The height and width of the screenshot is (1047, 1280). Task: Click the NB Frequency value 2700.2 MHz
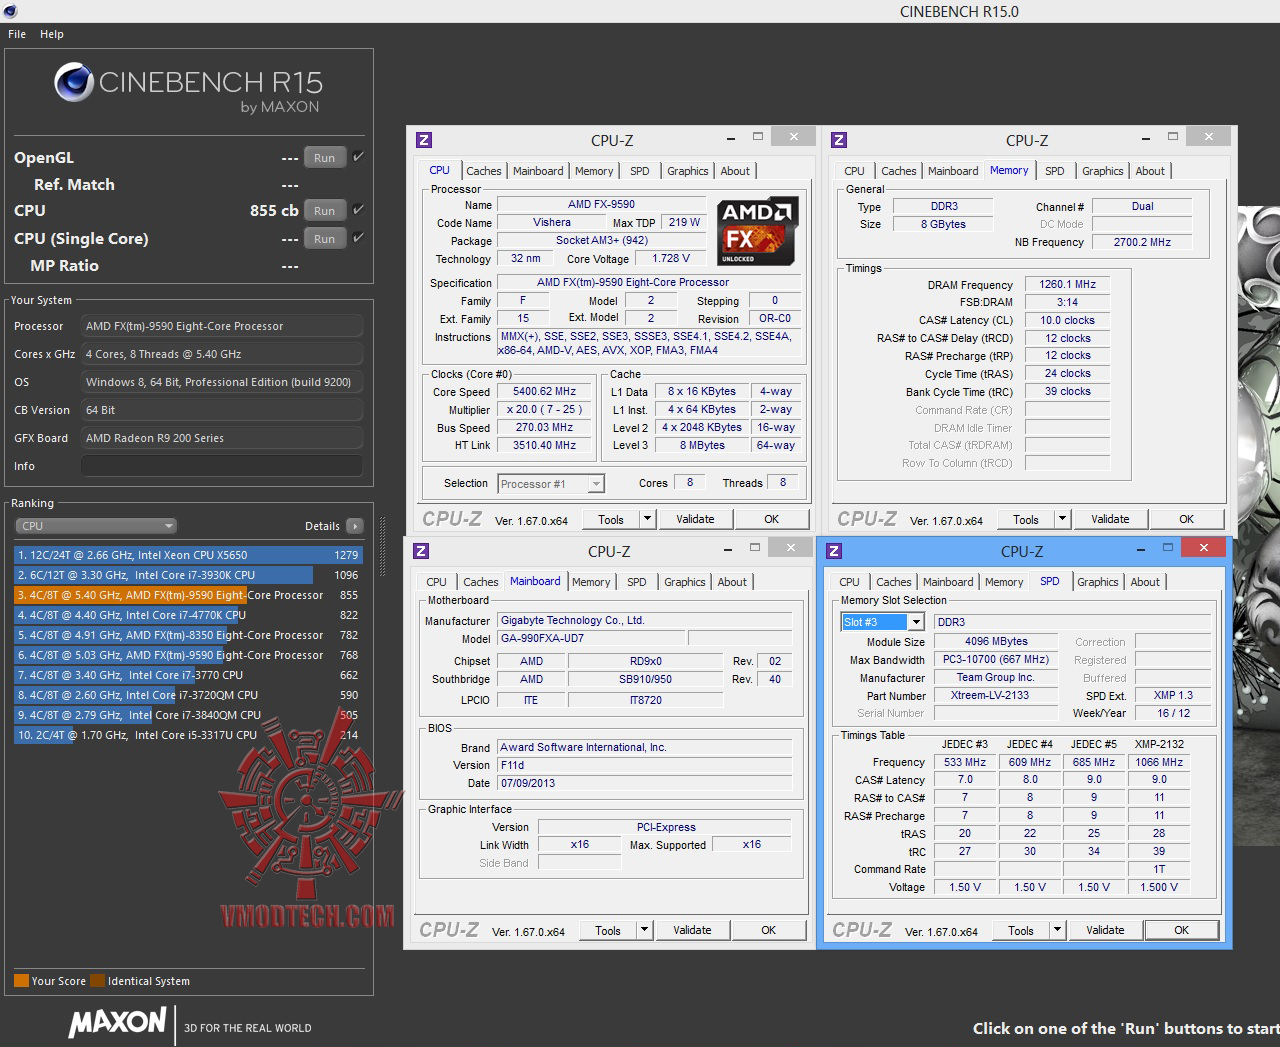tap(1142, 242)
